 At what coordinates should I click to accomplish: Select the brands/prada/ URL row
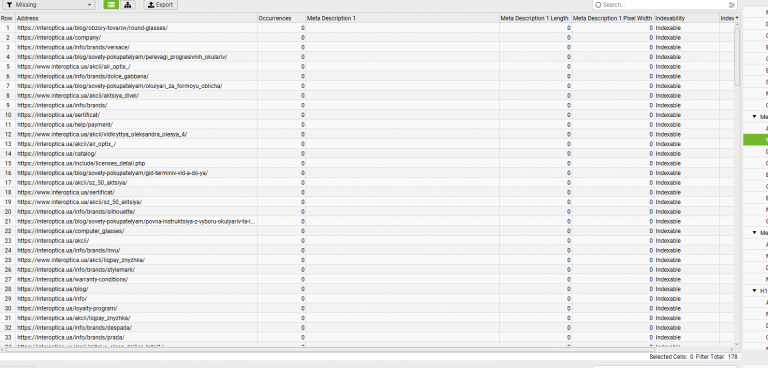coord(71,337)
